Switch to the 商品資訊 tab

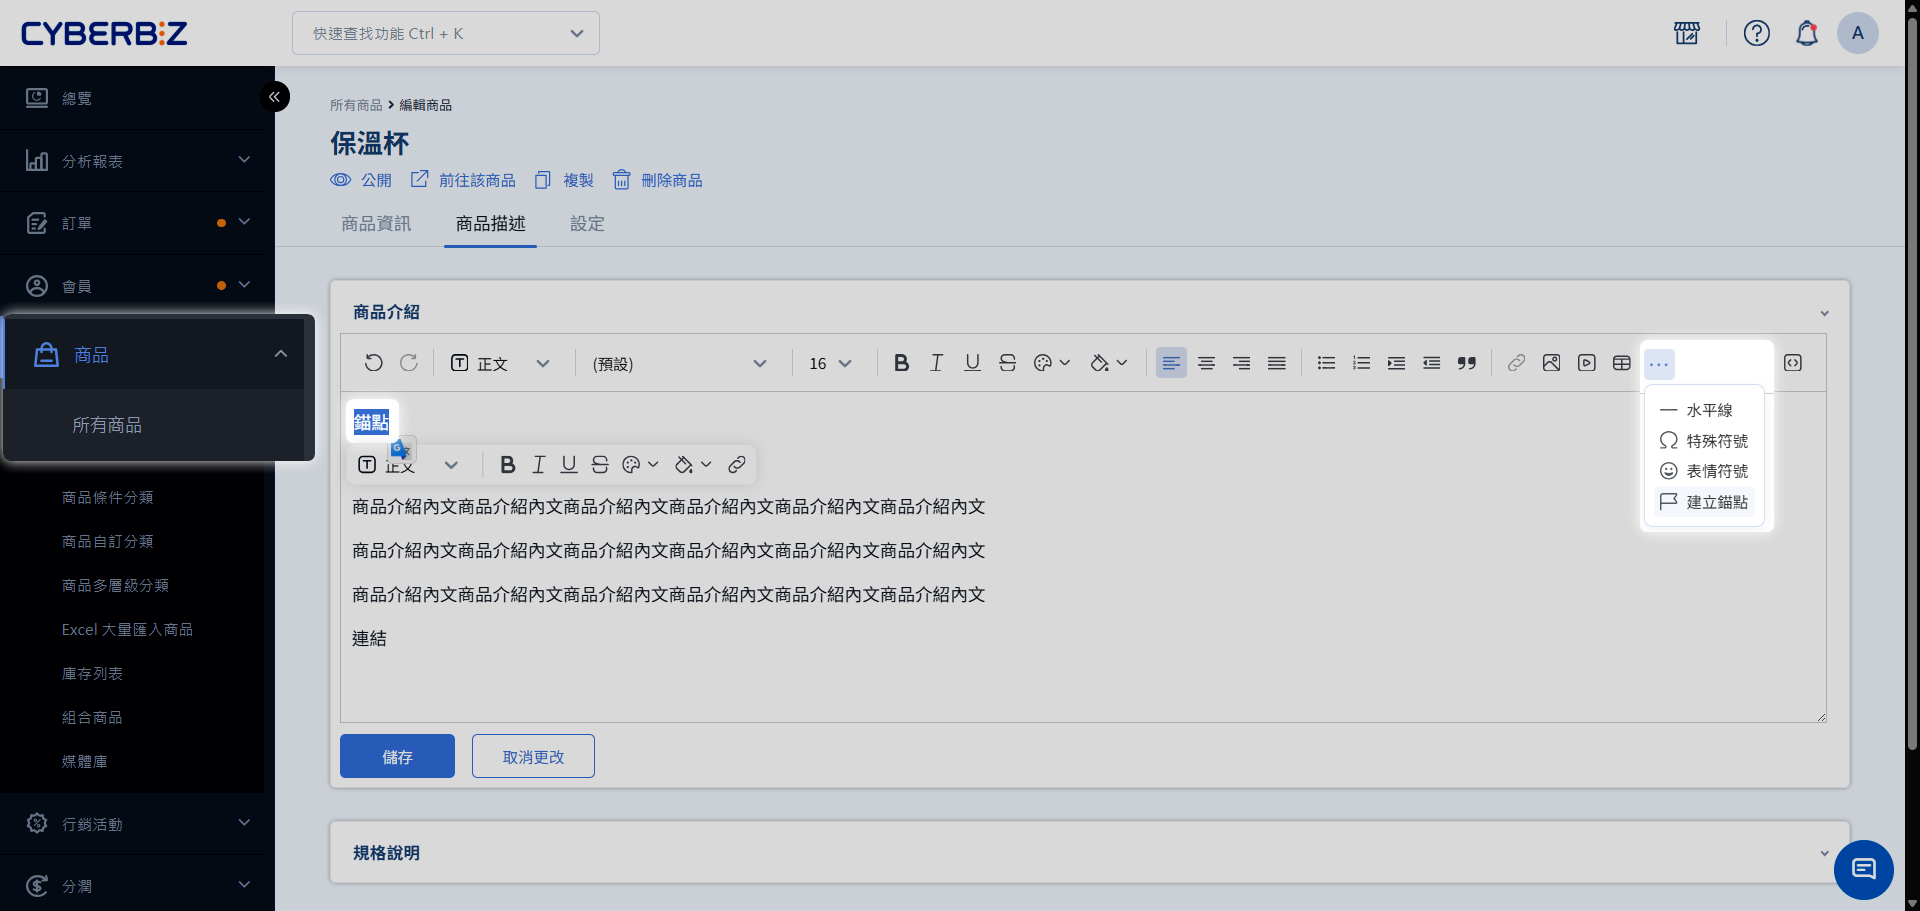tap(376, 224)
